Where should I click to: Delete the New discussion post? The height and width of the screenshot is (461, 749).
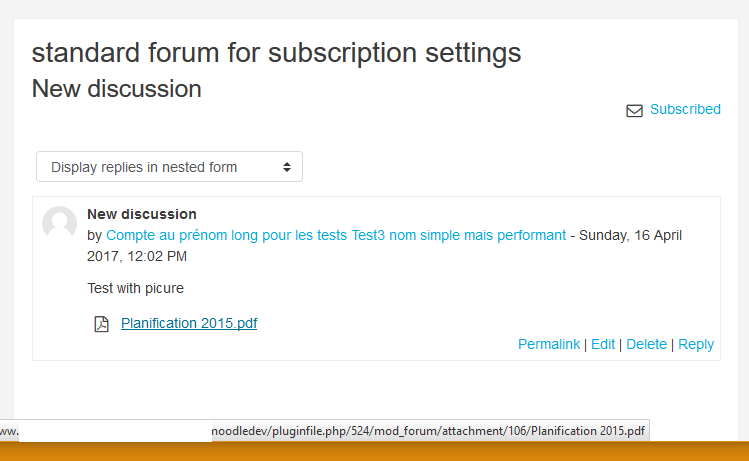(646, 344)
